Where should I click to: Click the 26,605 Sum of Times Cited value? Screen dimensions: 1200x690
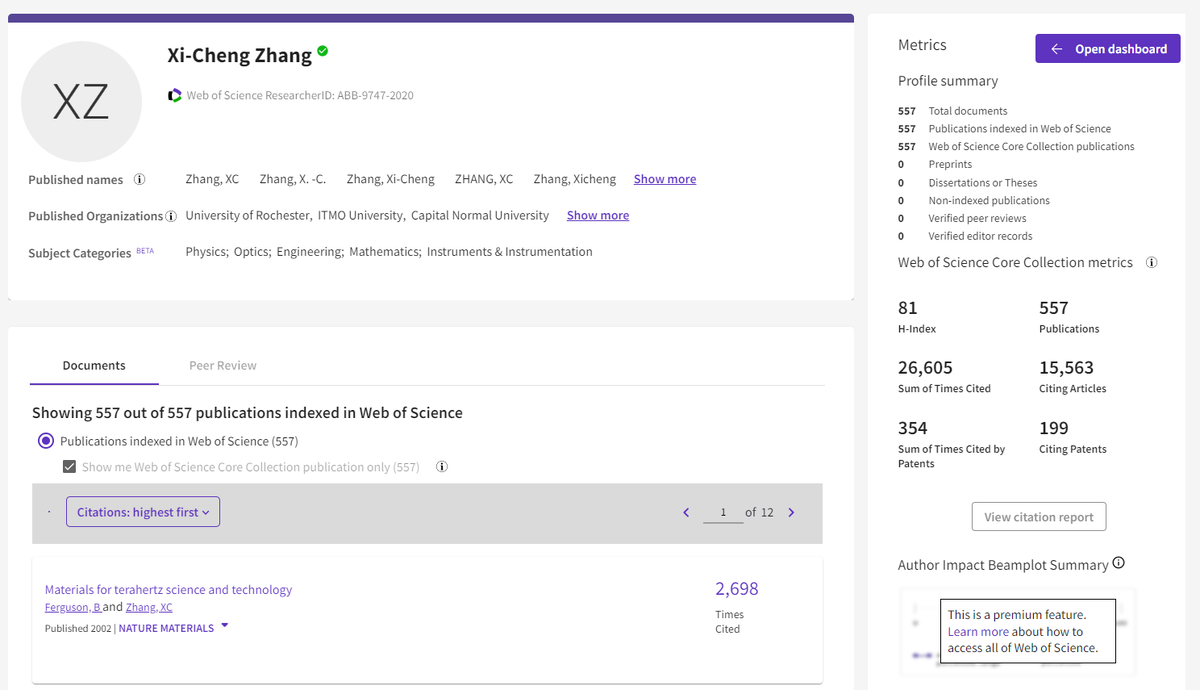tap(925, 368)
